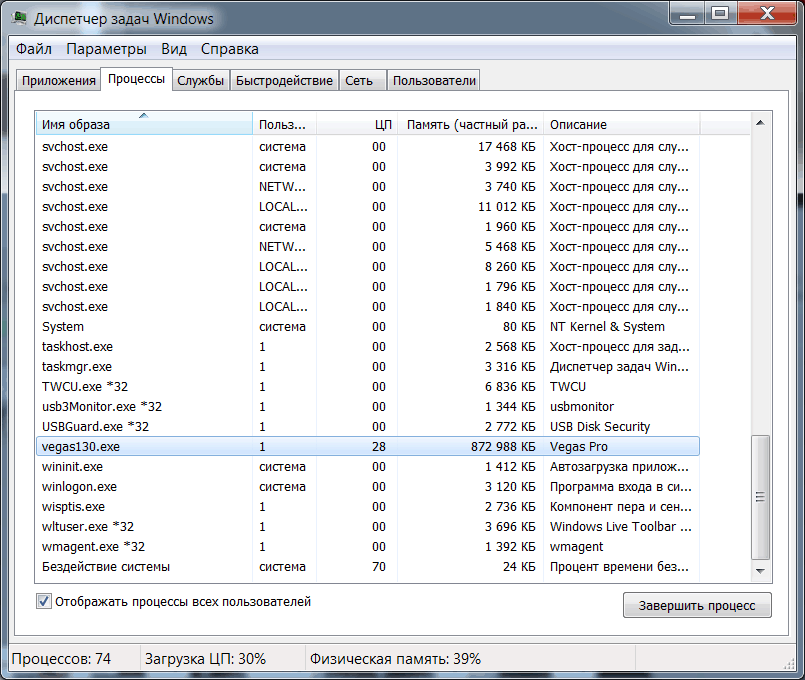Image resolution: width=805 pixels, height=680 pixels.
Task: Select svchost.exe using 5 468 КБ
Action: pos(368,246)
